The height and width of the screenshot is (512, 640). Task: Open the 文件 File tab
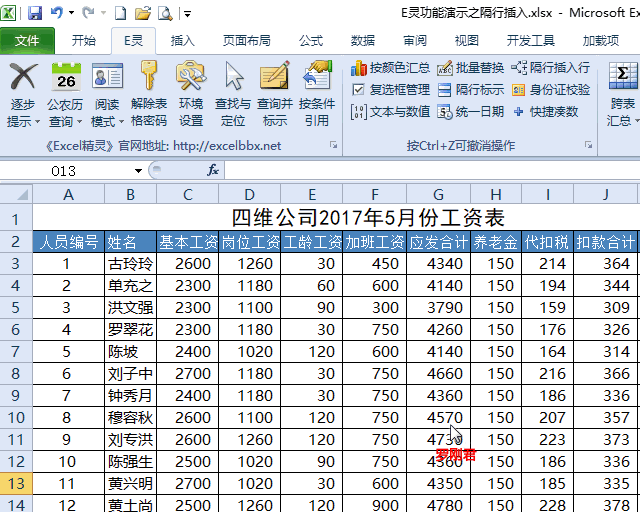pyautogui.click(x=27, y=40)
